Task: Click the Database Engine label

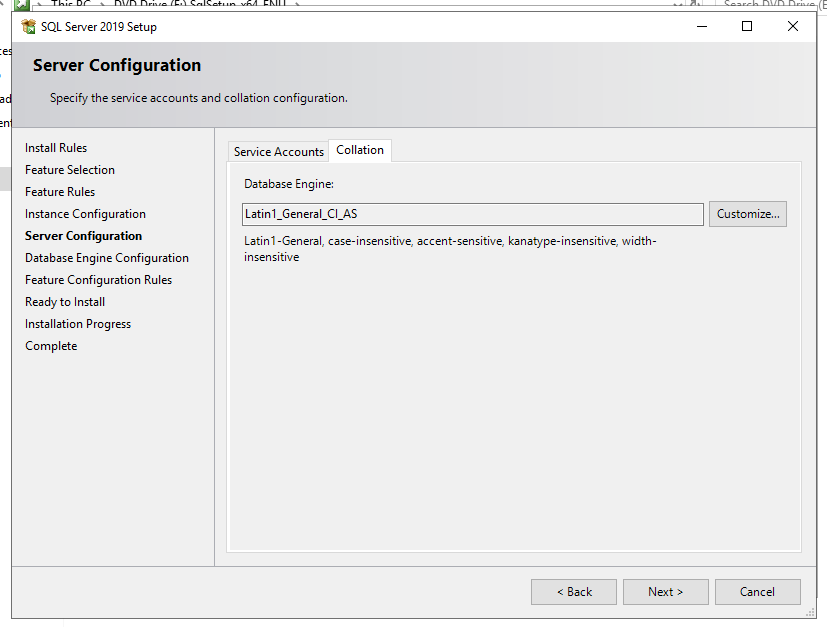Action: tap(289, 184)
